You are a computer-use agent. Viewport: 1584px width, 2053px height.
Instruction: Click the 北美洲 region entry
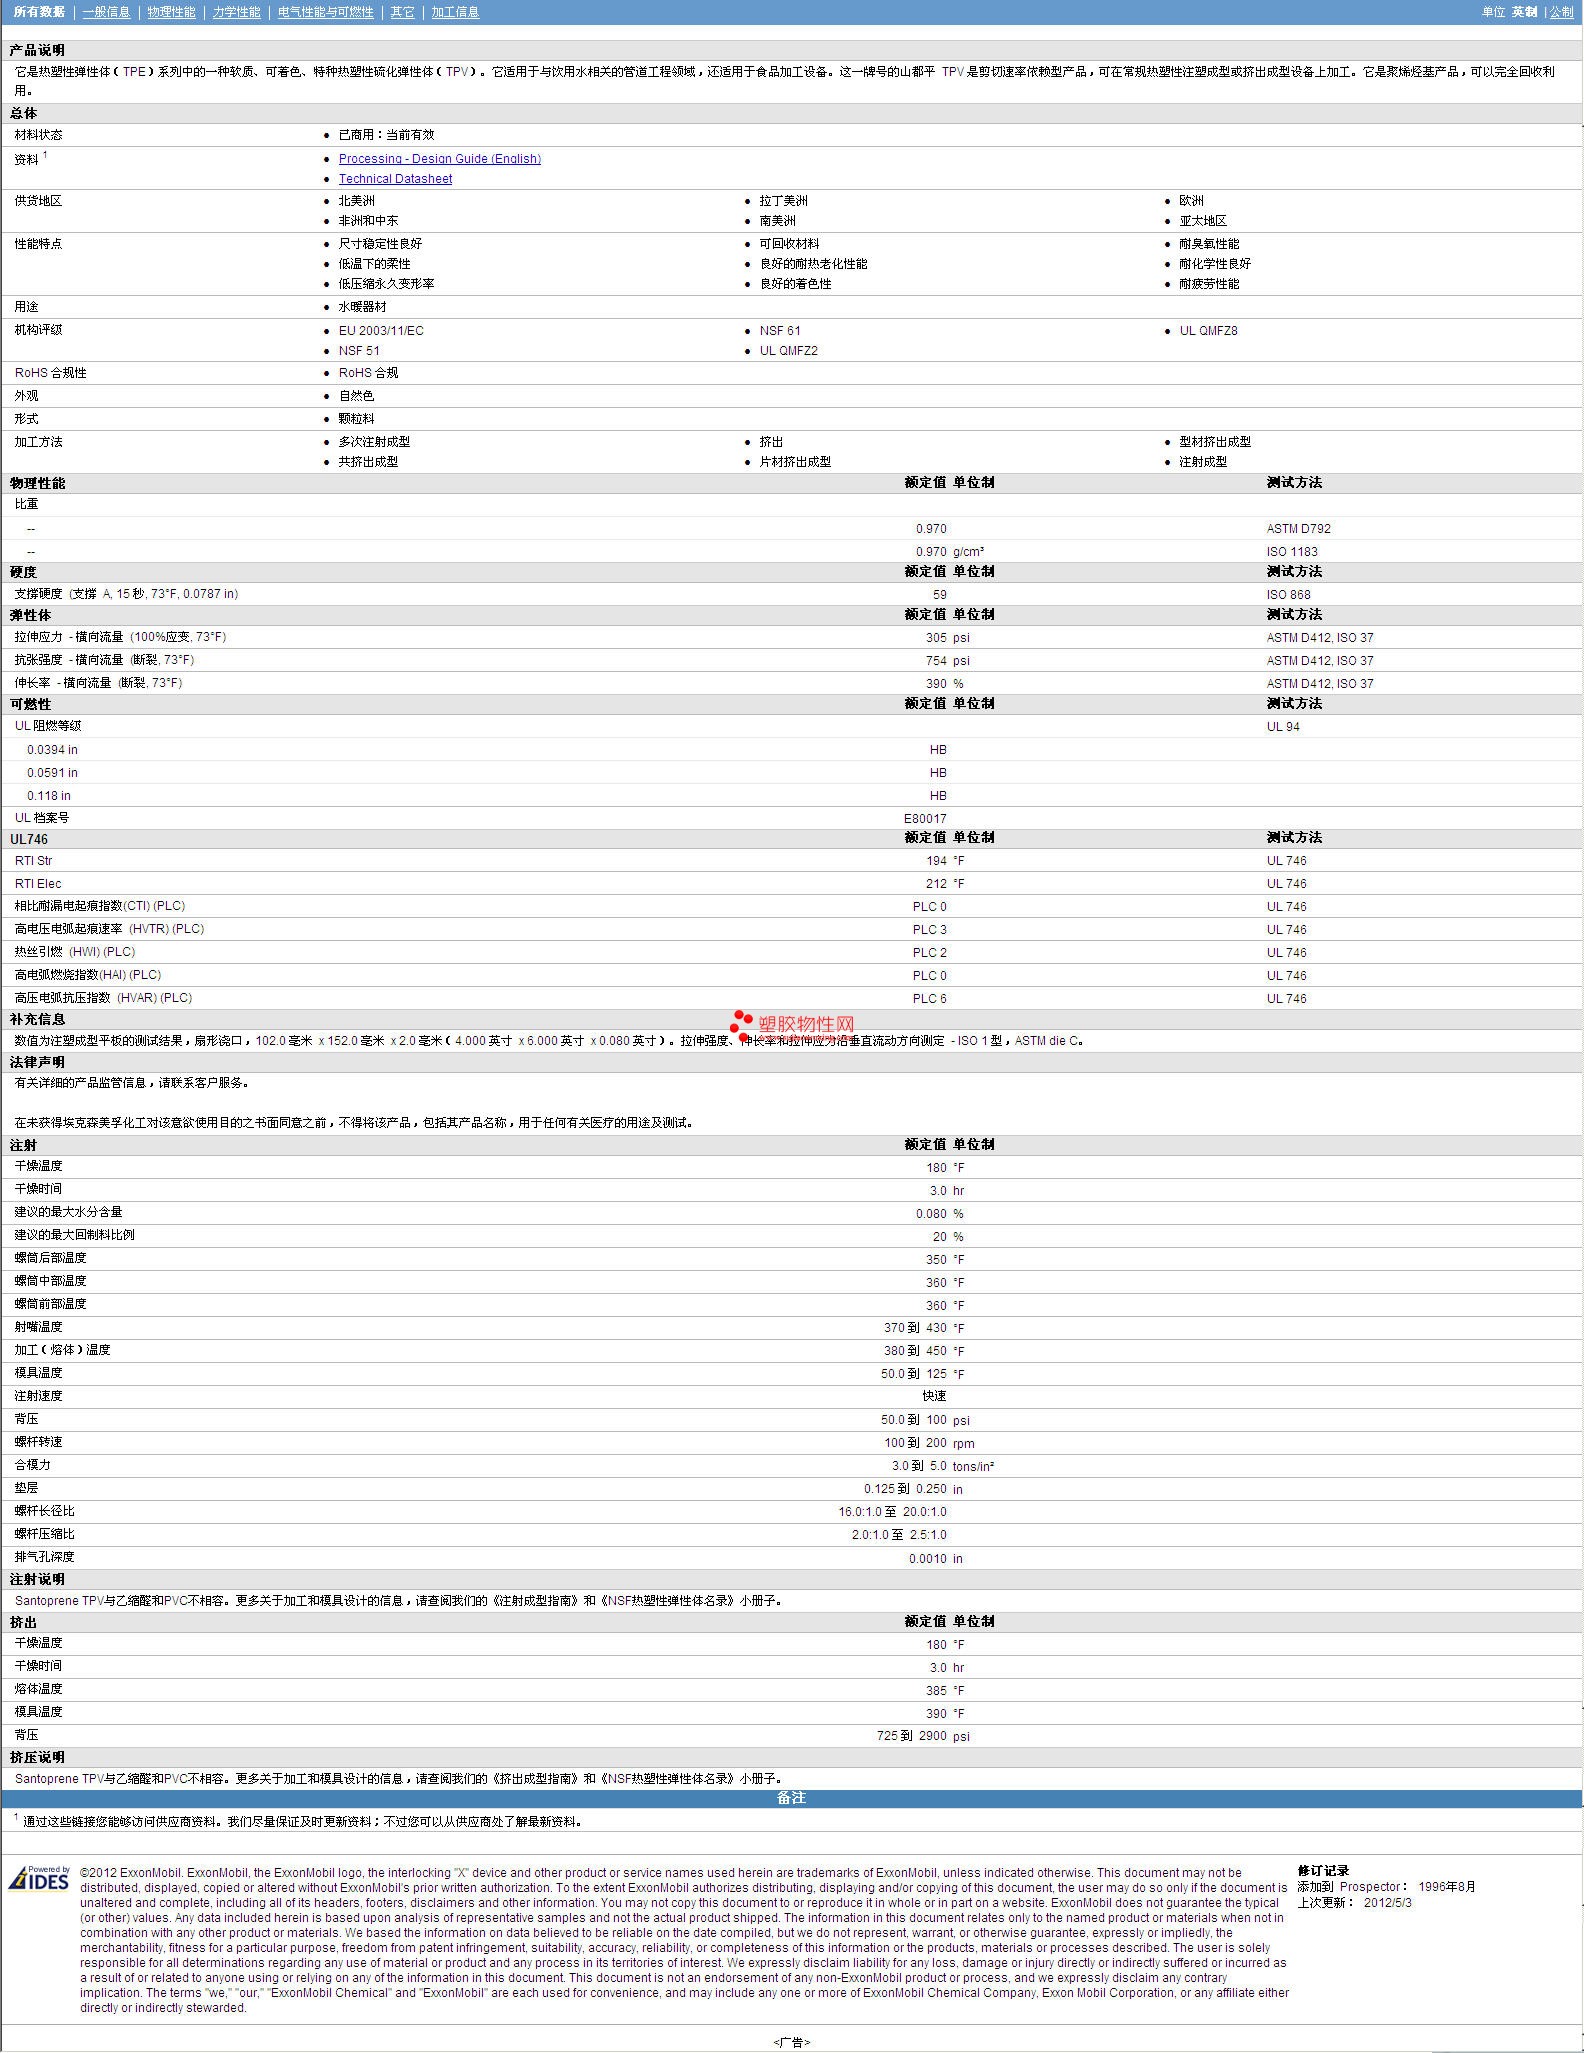pyautogui.click(x=356, y=201)
